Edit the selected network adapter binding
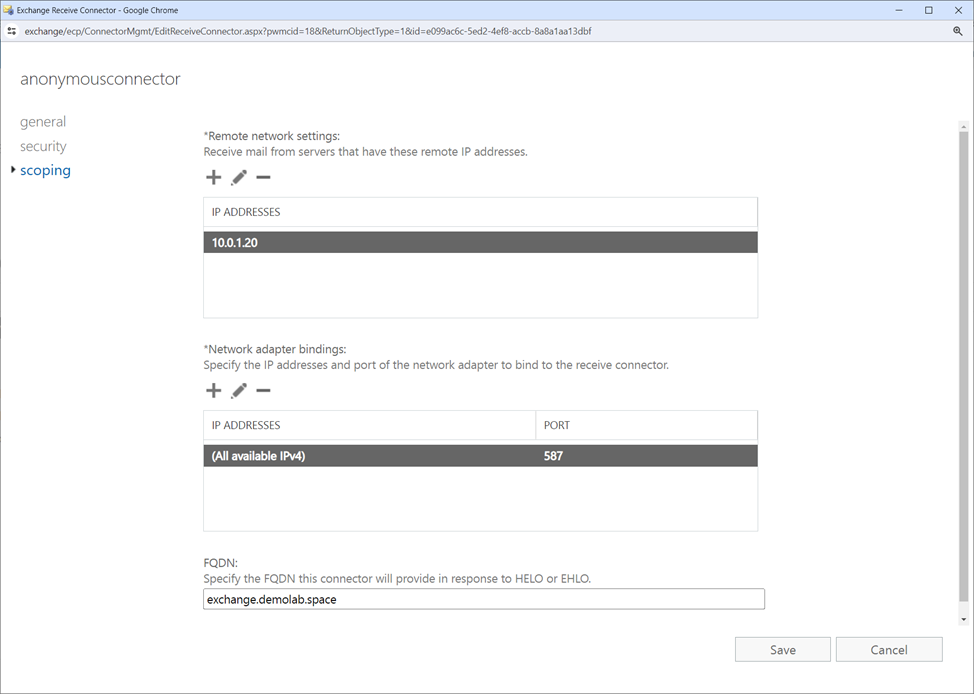This screenshot has width=974, height=694. click(238, 390)
